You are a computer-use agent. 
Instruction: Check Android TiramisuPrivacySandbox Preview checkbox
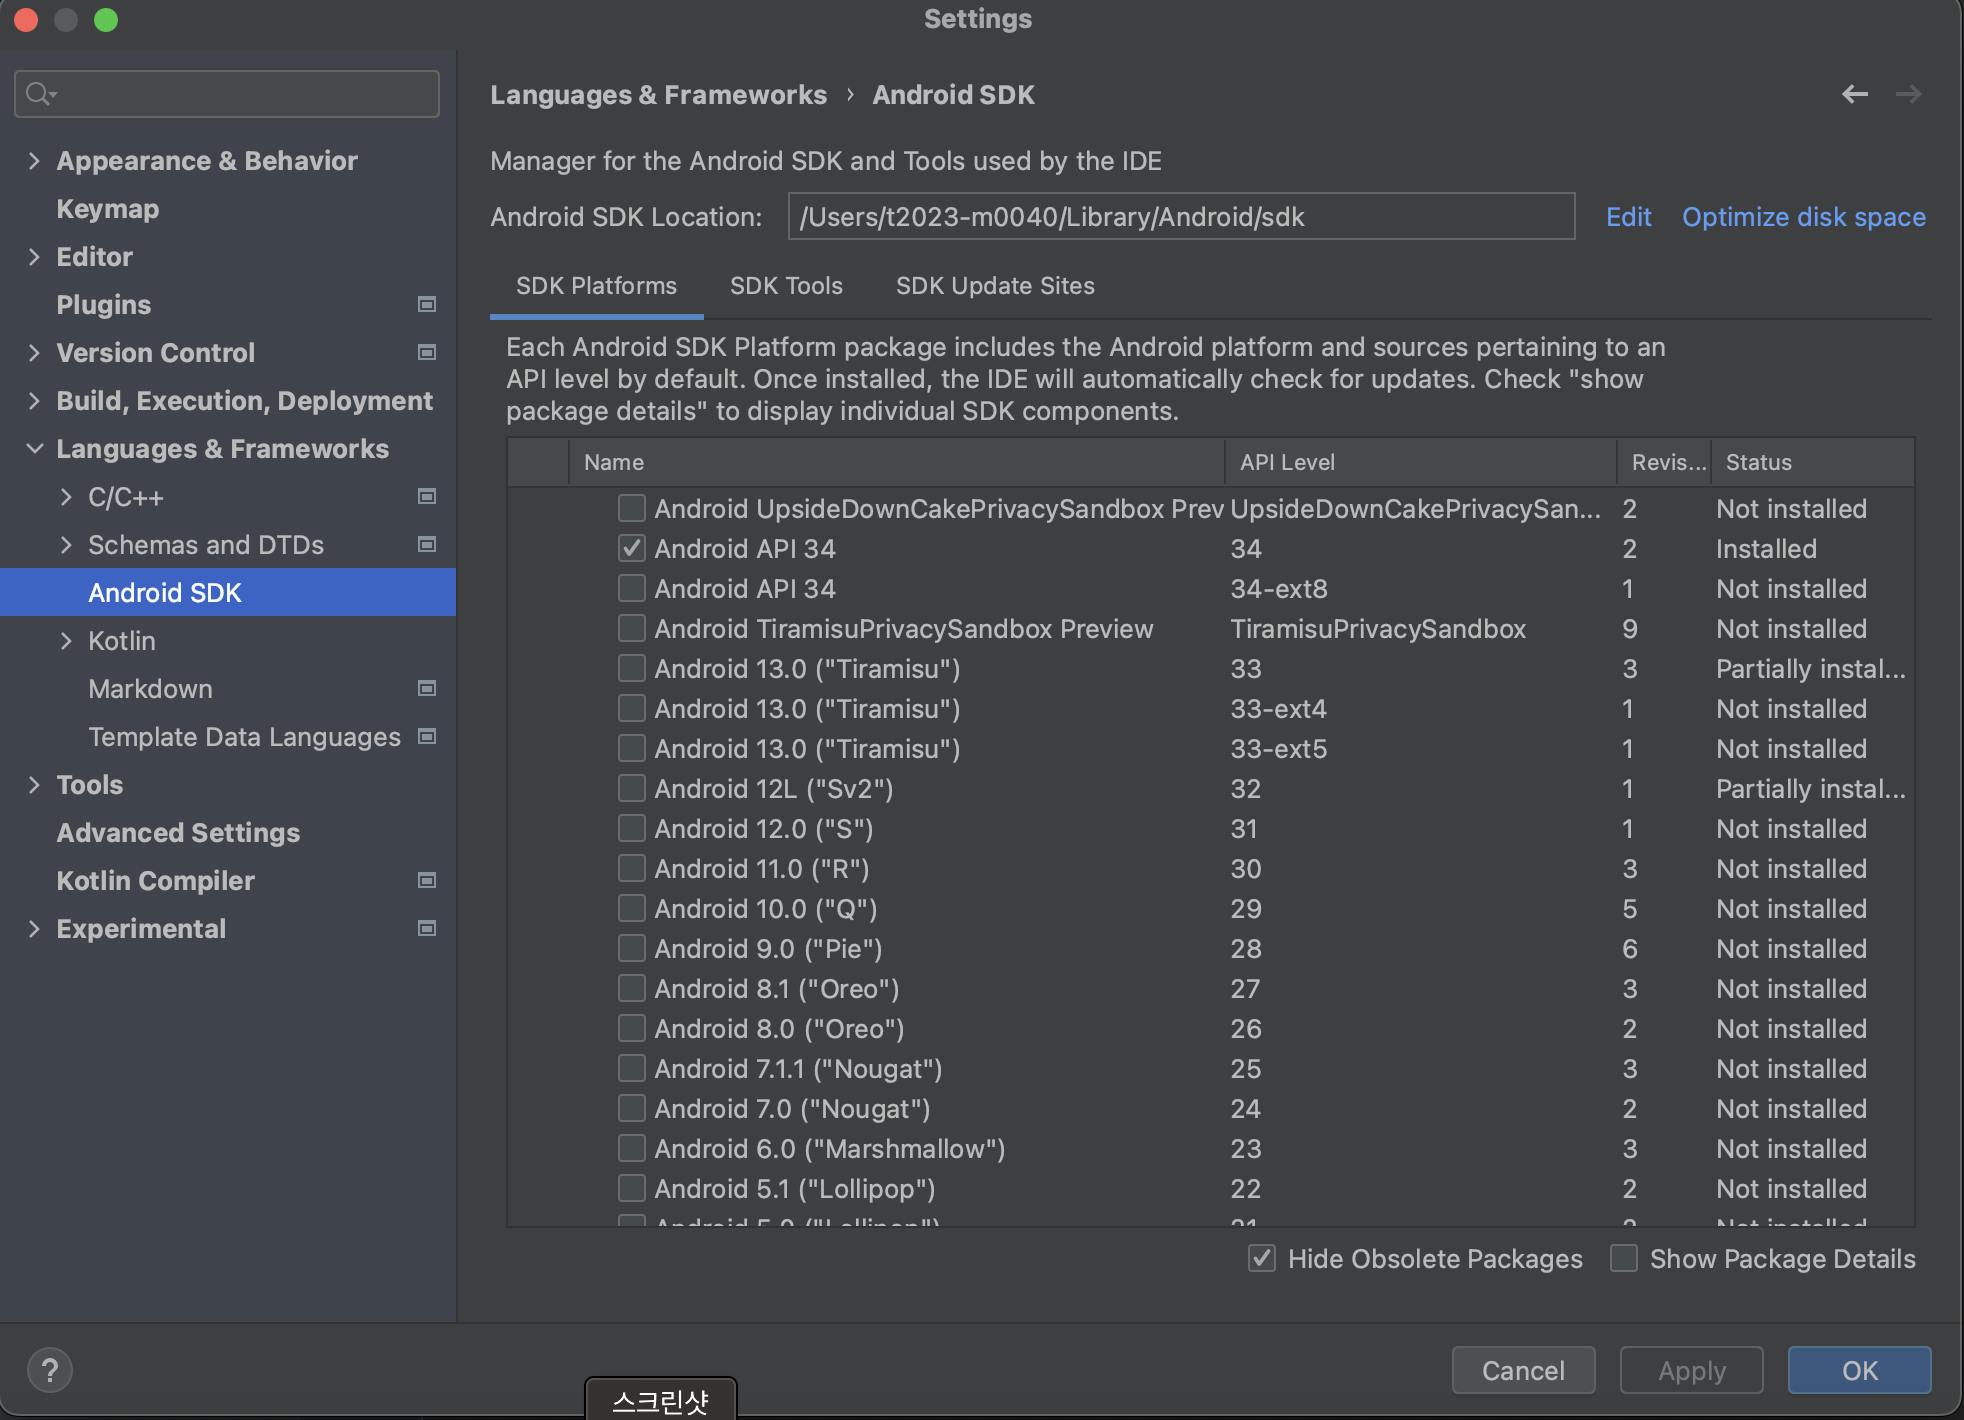[631, 628]
